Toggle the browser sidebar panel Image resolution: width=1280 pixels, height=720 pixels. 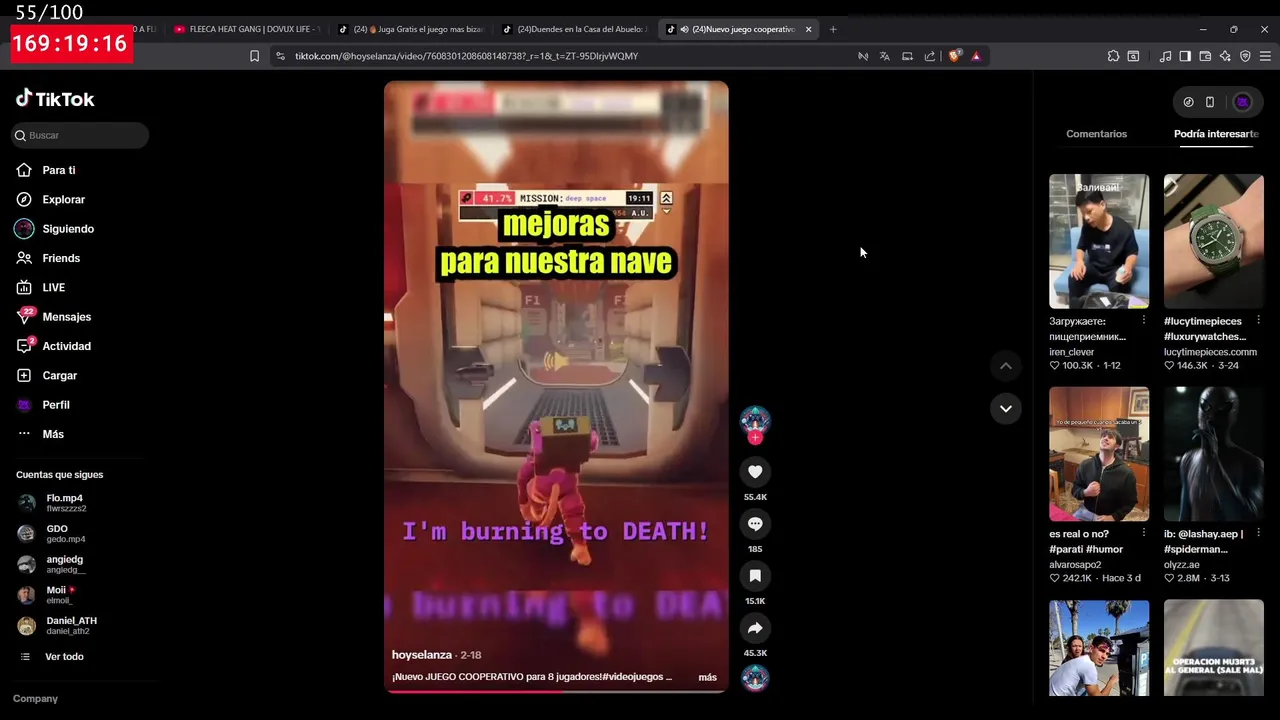1185,56
